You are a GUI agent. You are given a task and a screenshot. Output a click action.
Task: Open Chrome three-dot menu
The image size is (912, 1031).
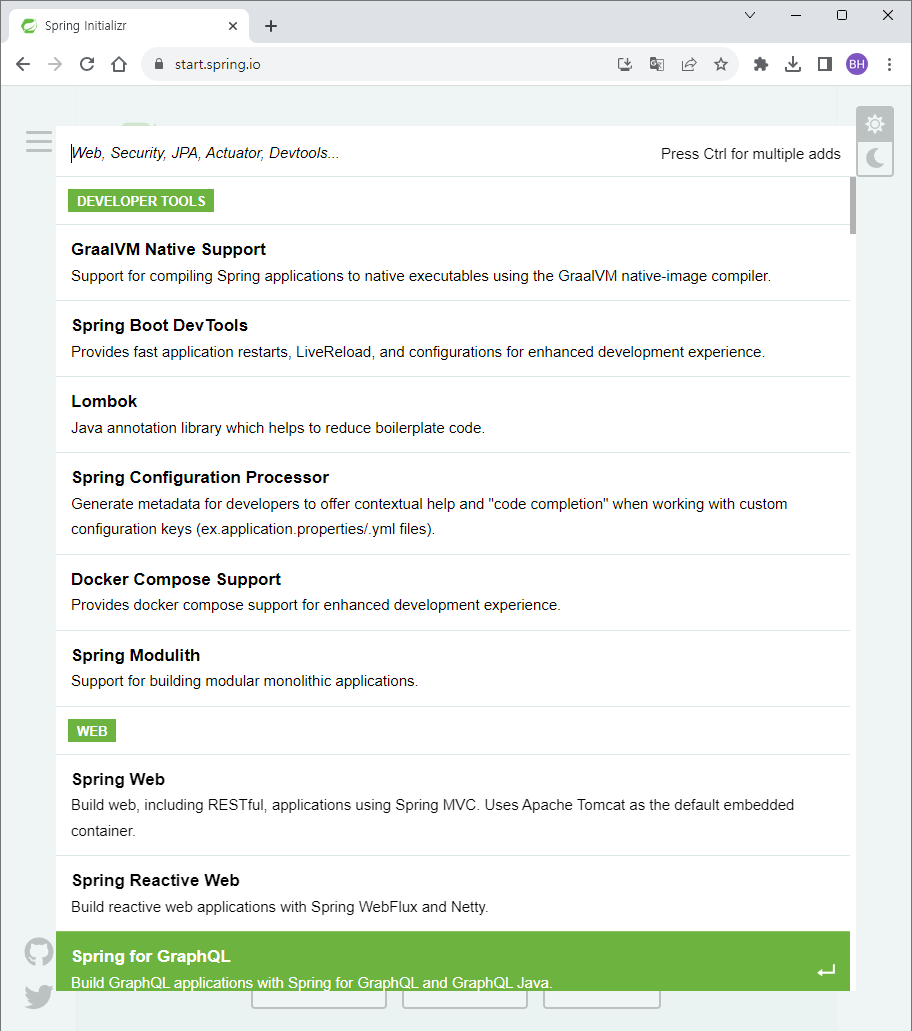pyautogui.click(x=889, y=64)
